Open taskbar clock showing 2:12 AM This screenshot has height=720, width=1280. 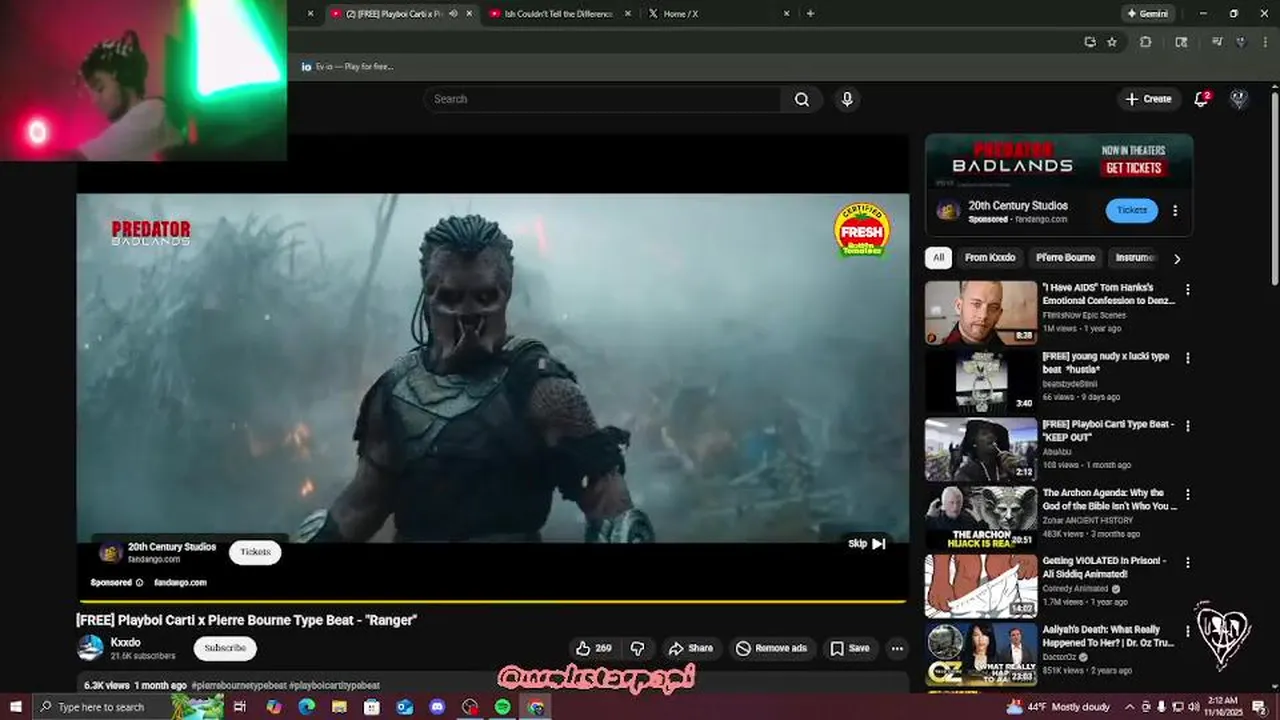[1222, 707]
